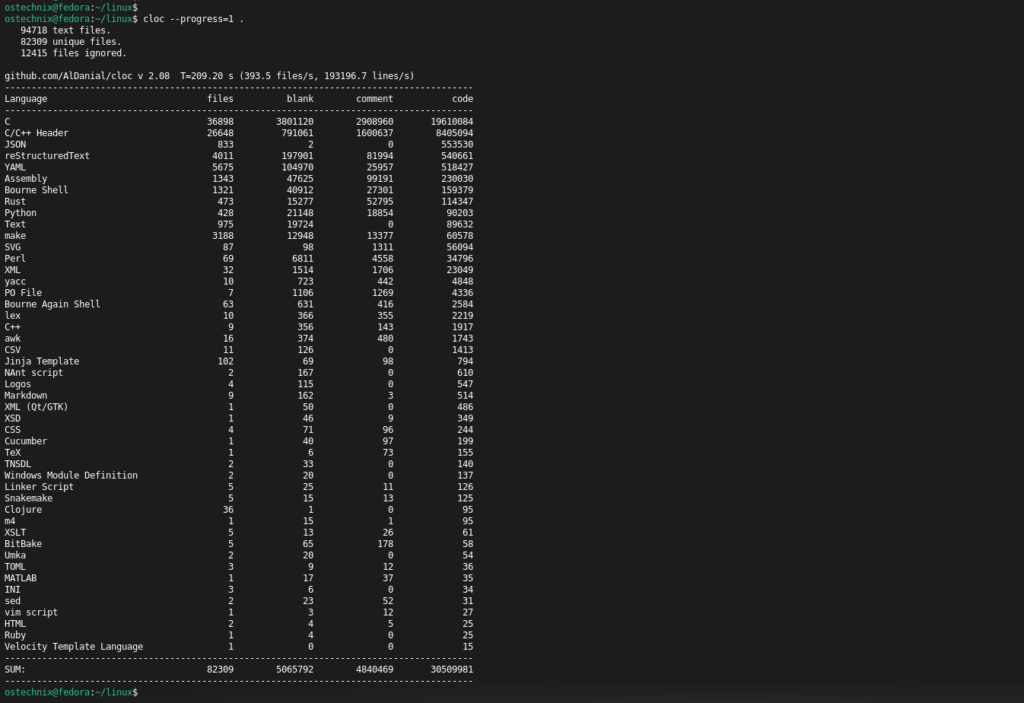Click the 'TeX' language name
1024x703 pixels.
(x=12, y=453)
